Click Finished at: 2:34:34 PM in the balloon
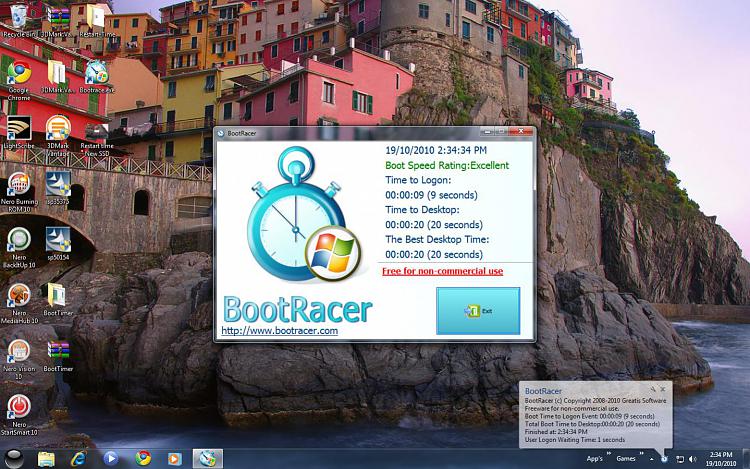The image size is (750, 469). pos(556,432)
